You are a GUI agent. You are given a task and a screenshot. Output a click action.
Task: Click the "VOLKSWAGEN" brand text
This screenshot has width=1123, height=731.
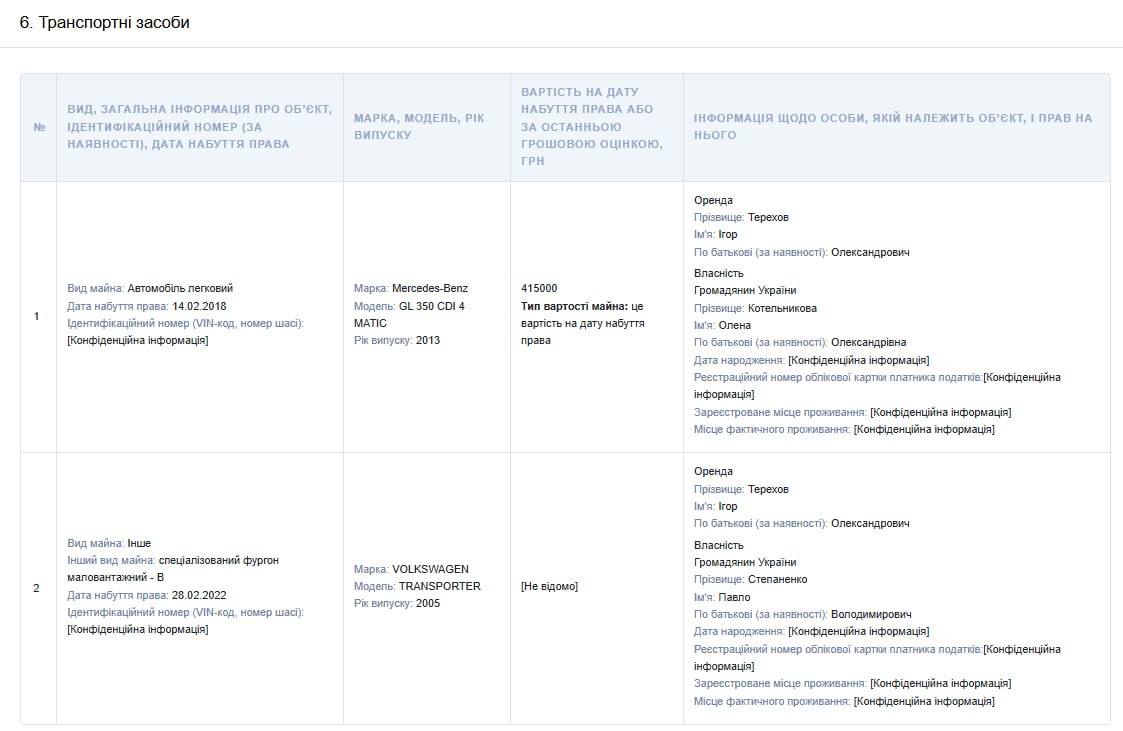(430, 569)
